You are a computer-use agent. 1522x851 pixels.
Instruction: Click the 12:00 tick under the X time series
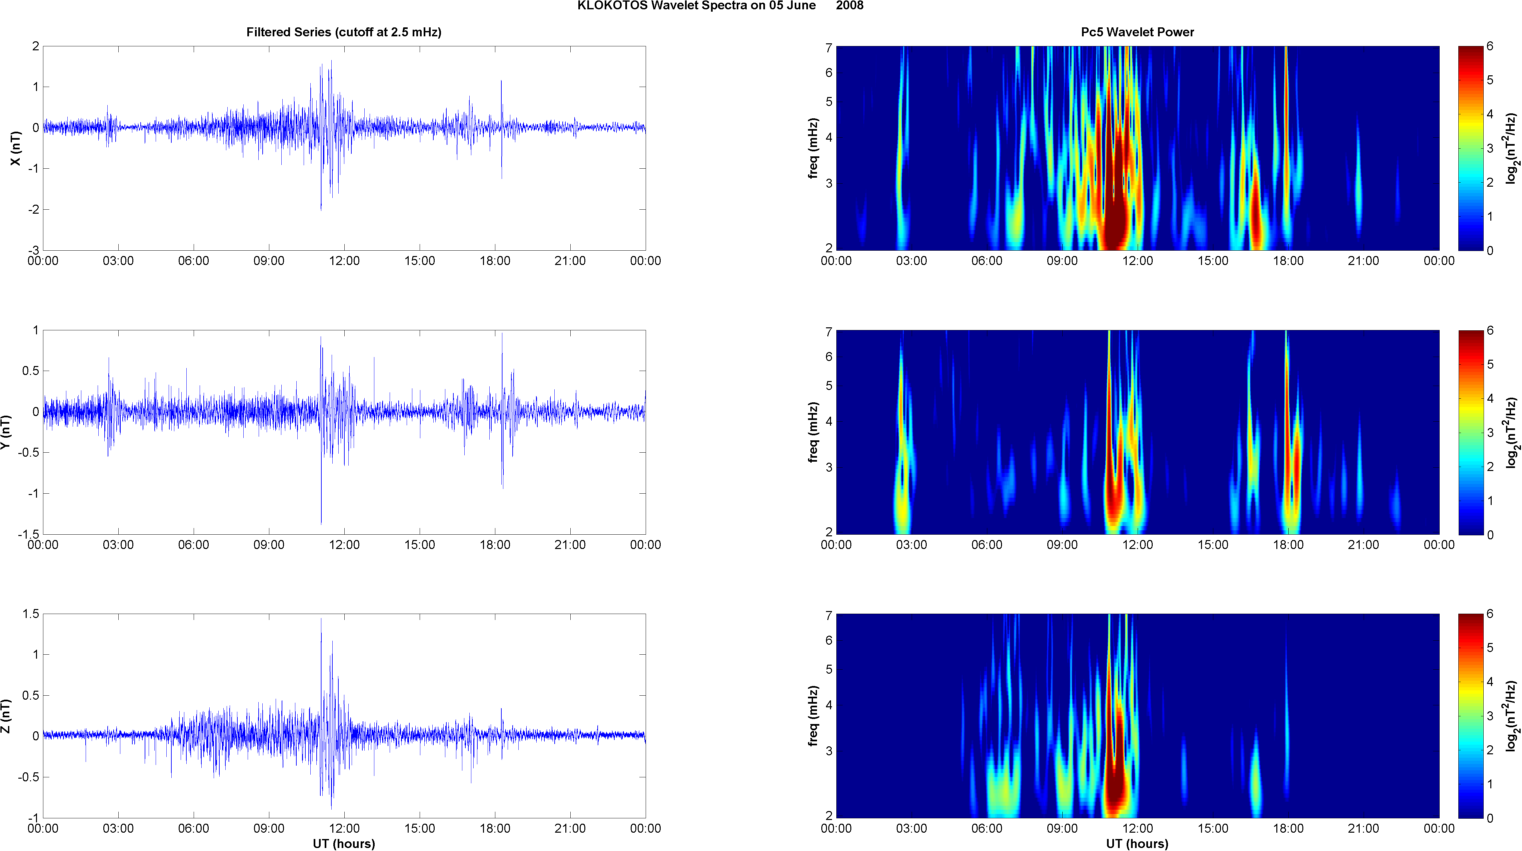[344, 261]
